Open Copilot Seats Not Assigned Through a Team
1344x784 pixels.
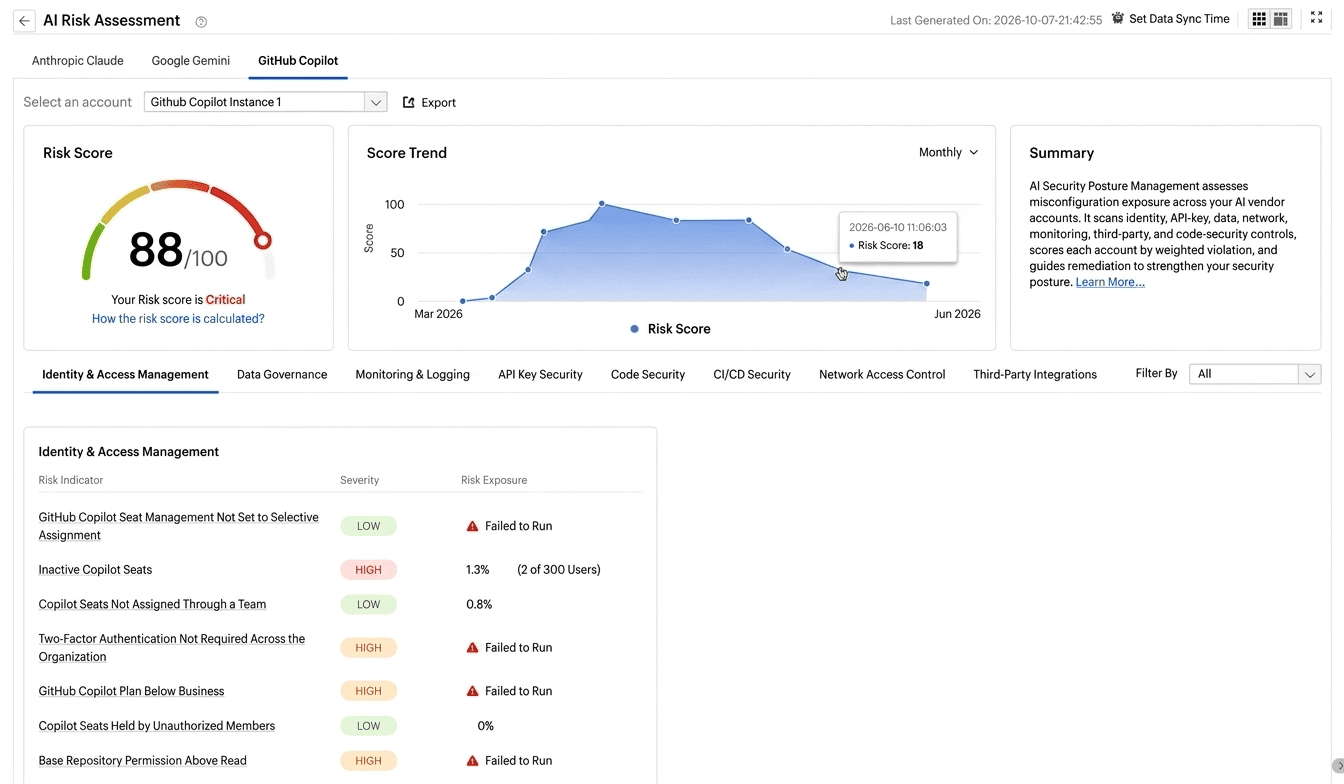coord(152,605)
